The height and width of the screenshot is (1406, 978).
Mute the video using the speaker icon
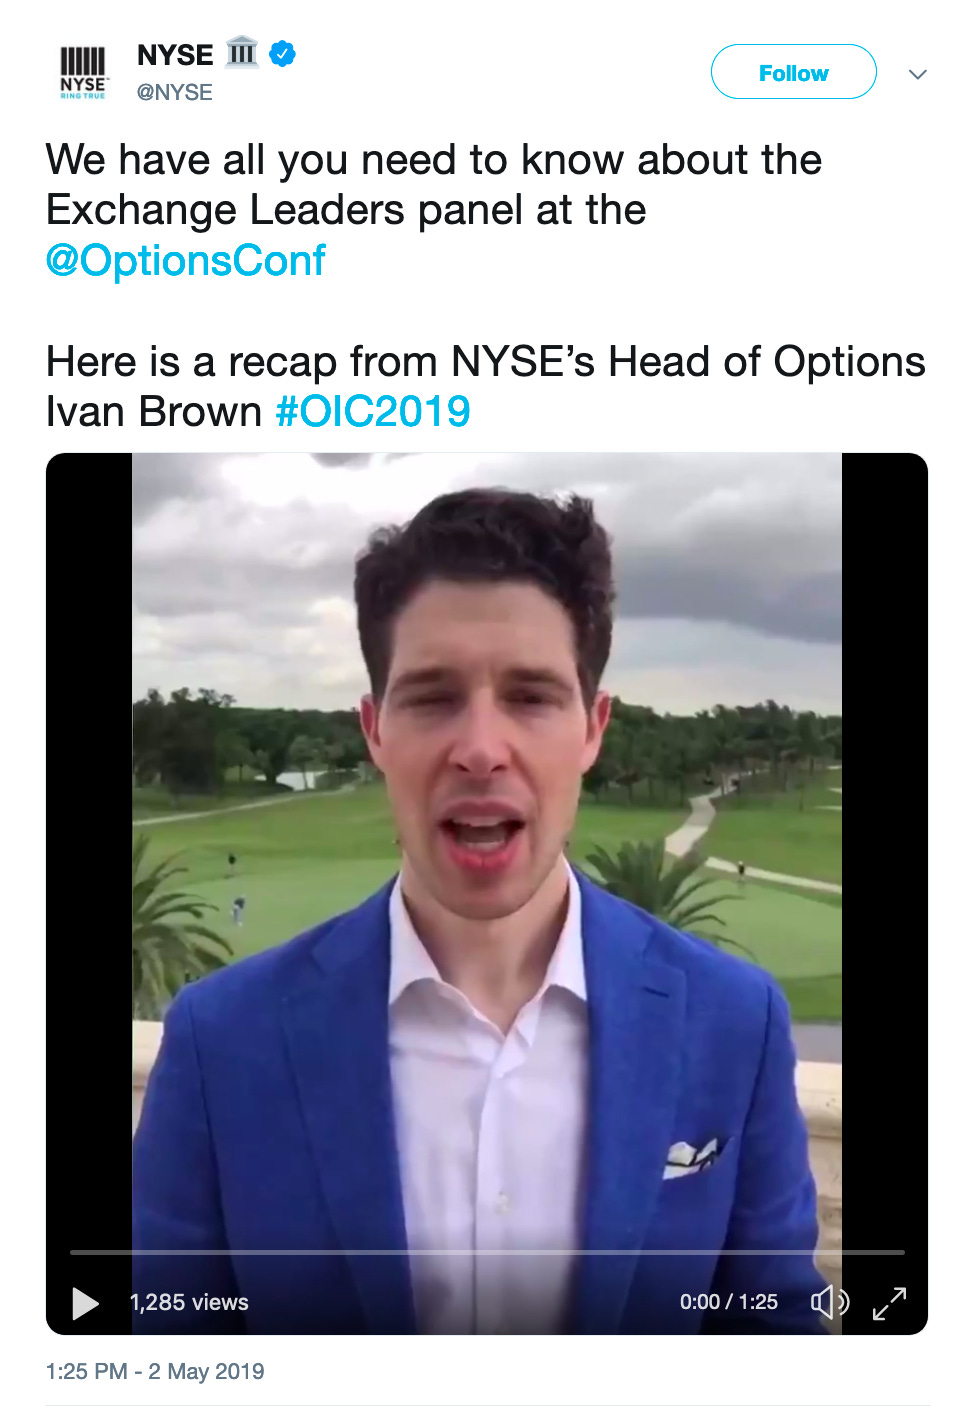pyautogui.click(x=829, y=1302)
